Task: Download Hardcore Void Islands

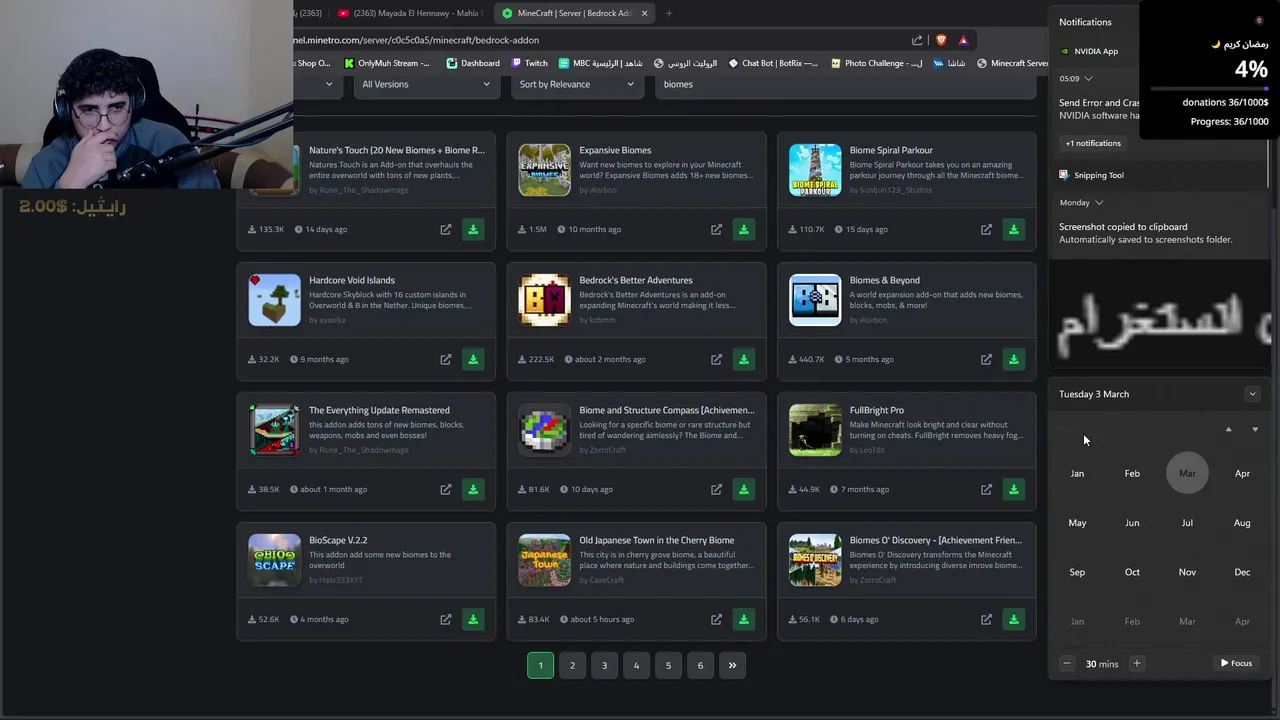Action: click(x=473, y=359)
